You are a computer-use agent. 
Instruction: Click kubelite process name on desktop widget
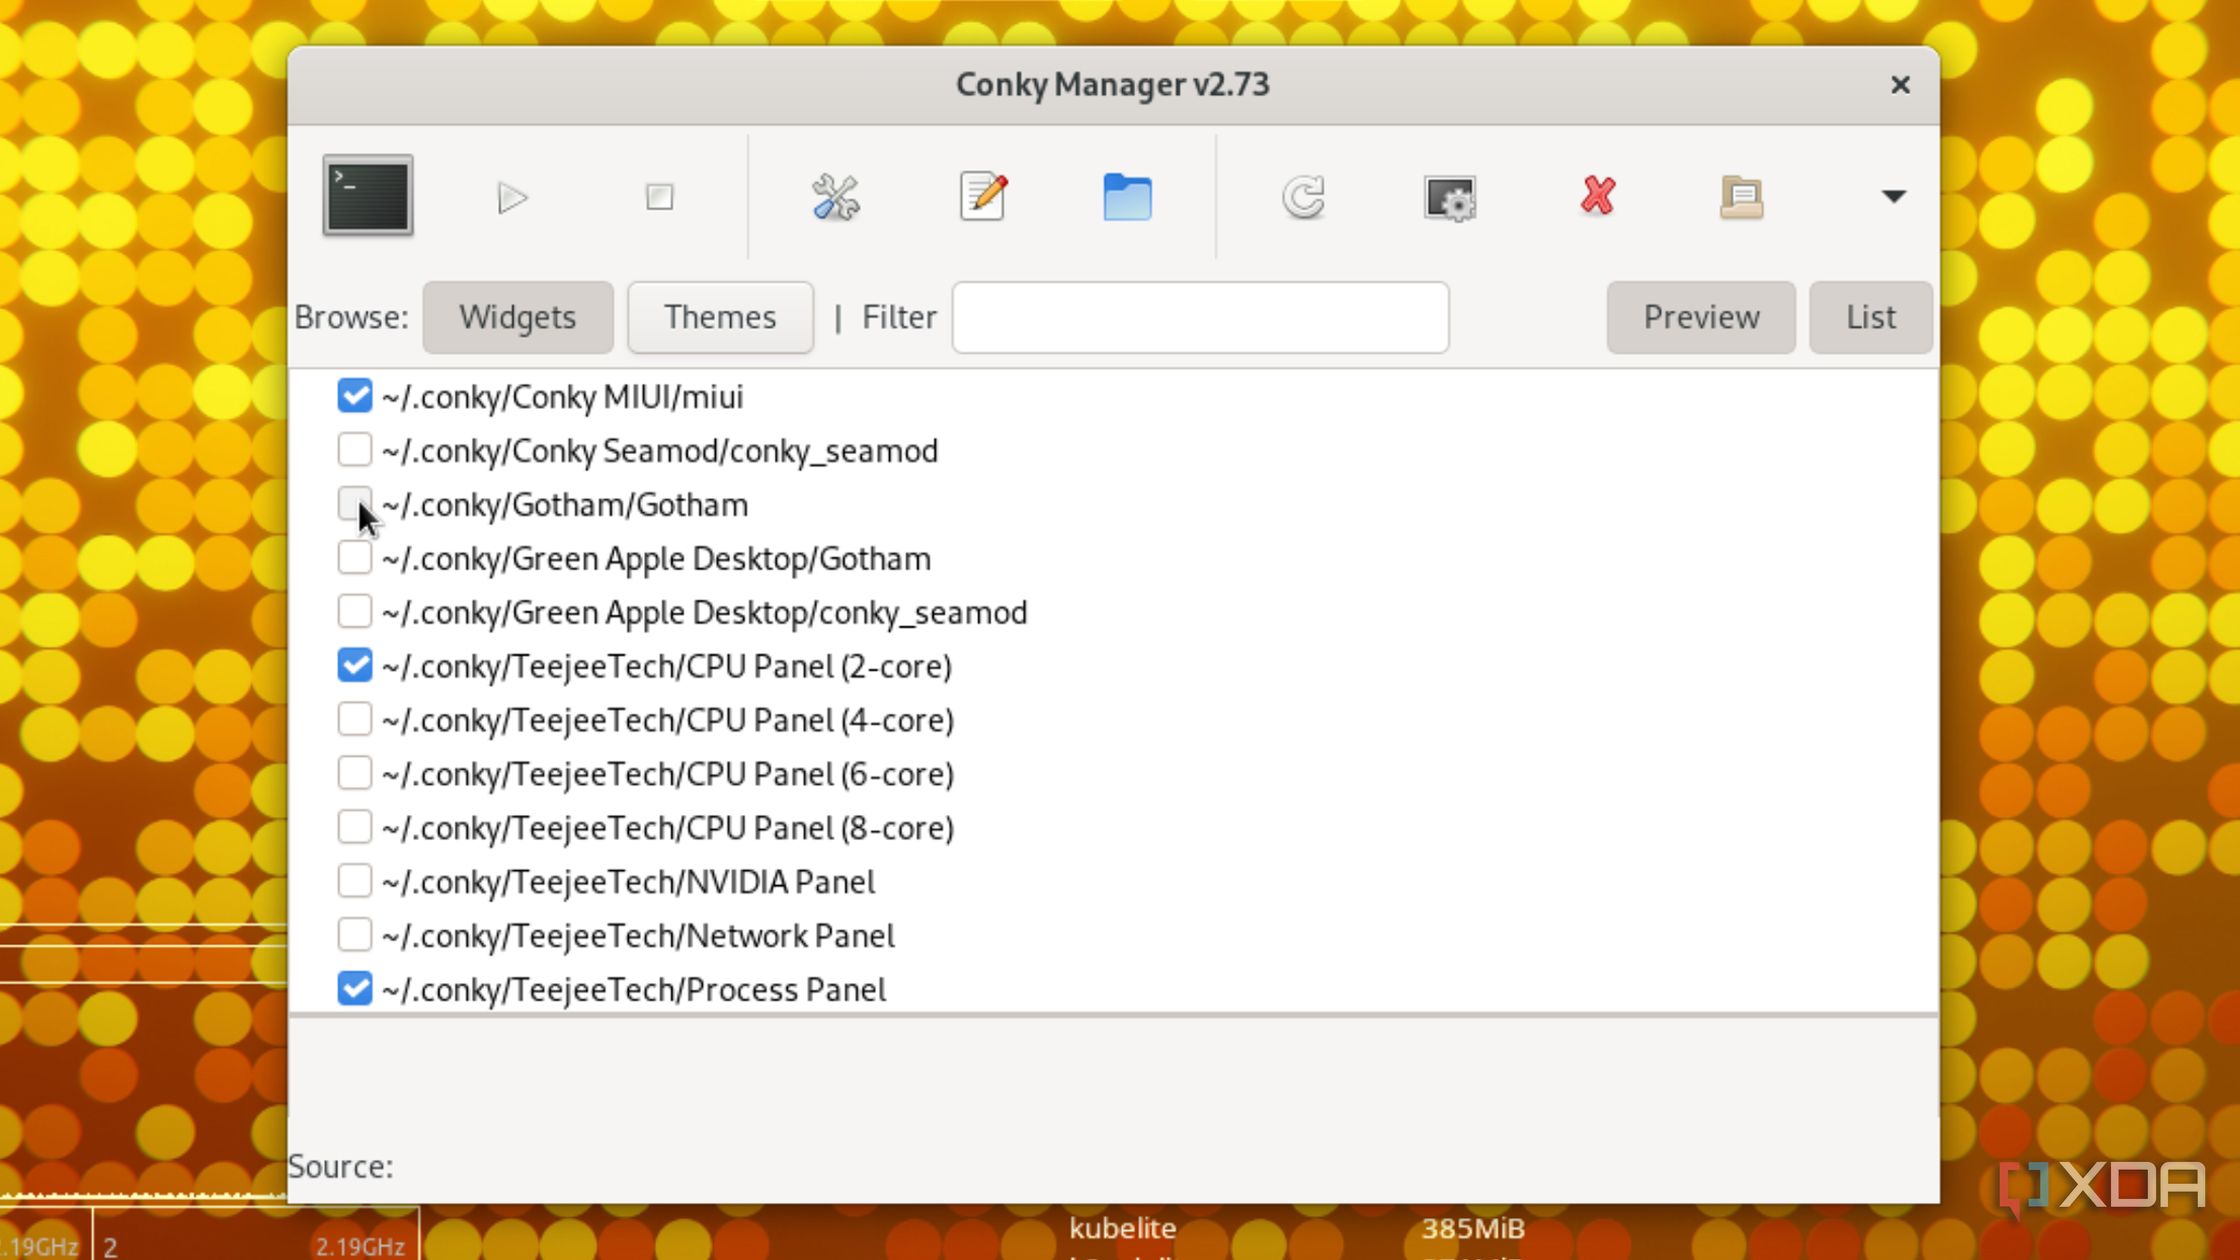pos(1122,1228)
